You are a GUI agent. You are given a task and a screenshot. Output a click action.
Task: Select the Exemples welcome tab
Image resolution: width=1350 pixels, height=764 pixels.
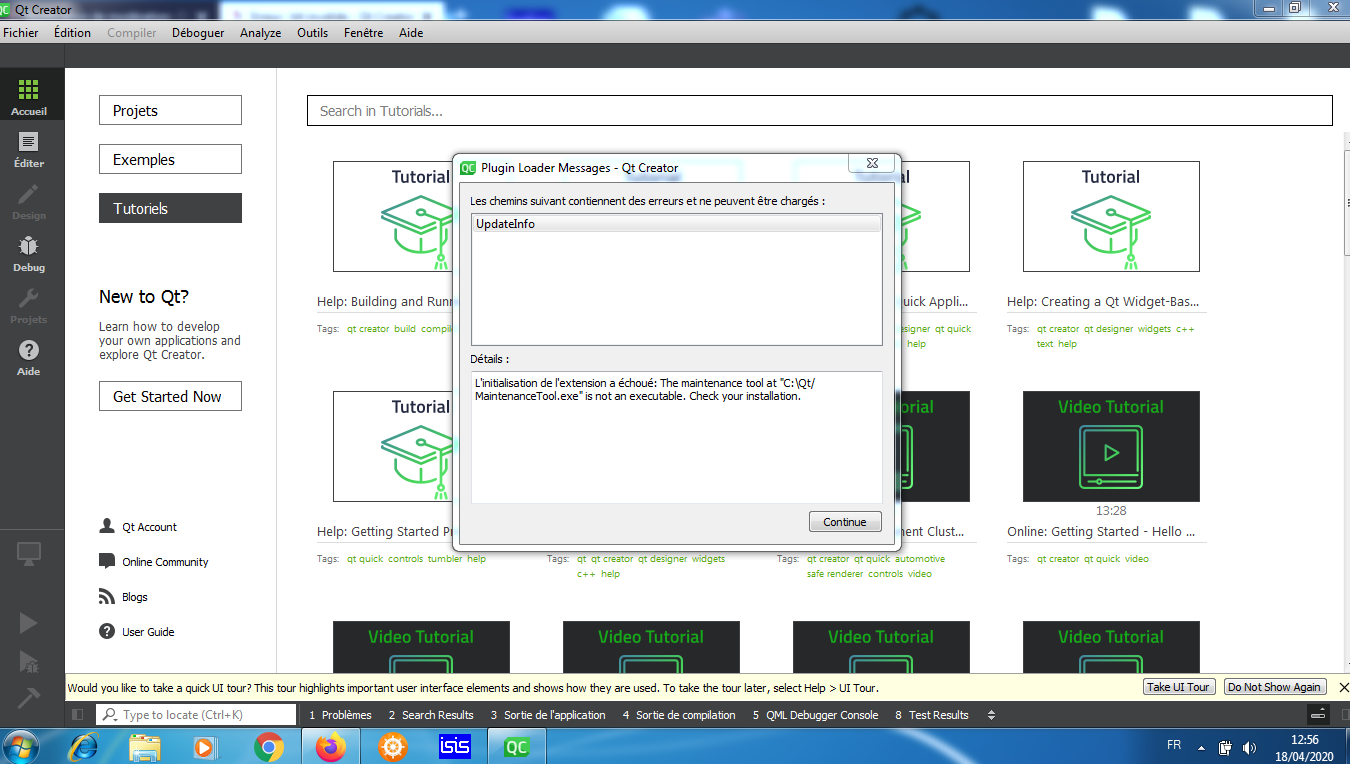170,159
